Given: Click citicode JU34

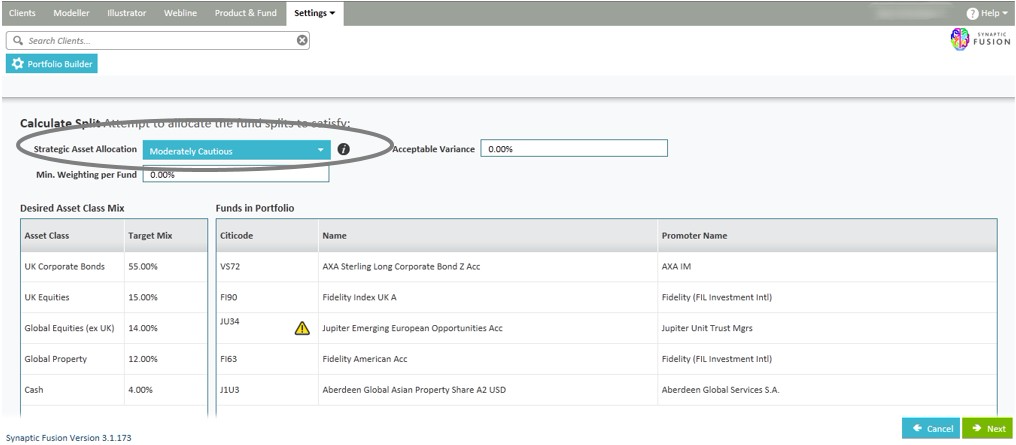Looking at the screenshot, I should coord(230,321).
